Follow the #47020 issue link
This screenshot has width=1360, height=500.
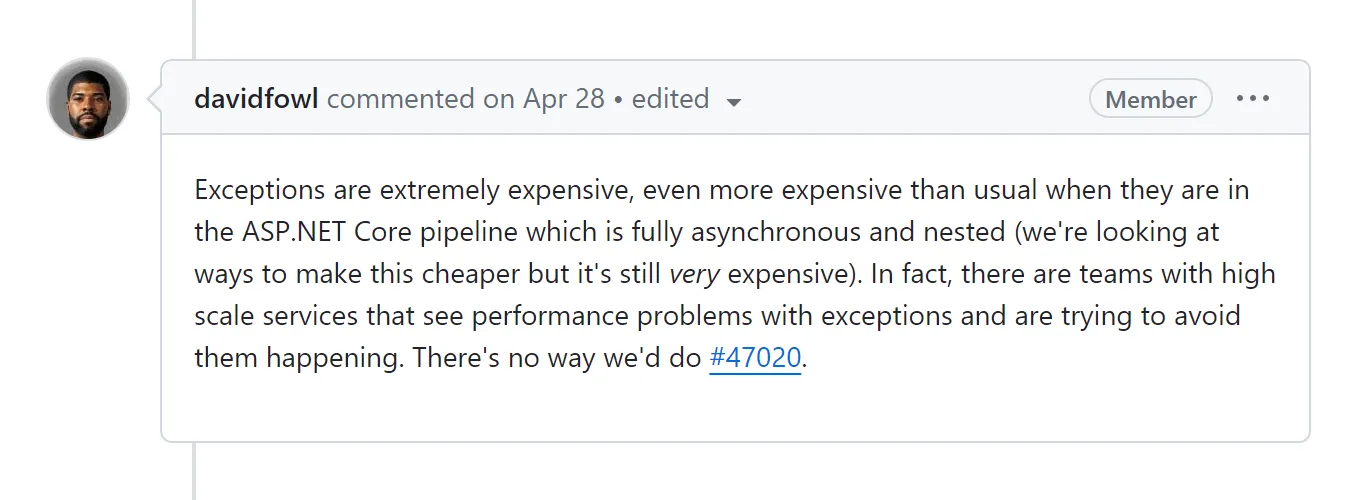click(755, 358)
